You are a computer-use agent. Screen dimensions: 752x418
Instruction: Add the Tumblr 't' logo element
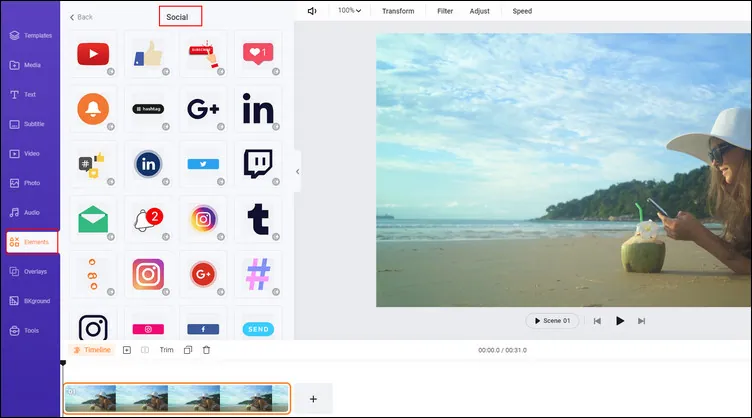pos(258,219)
